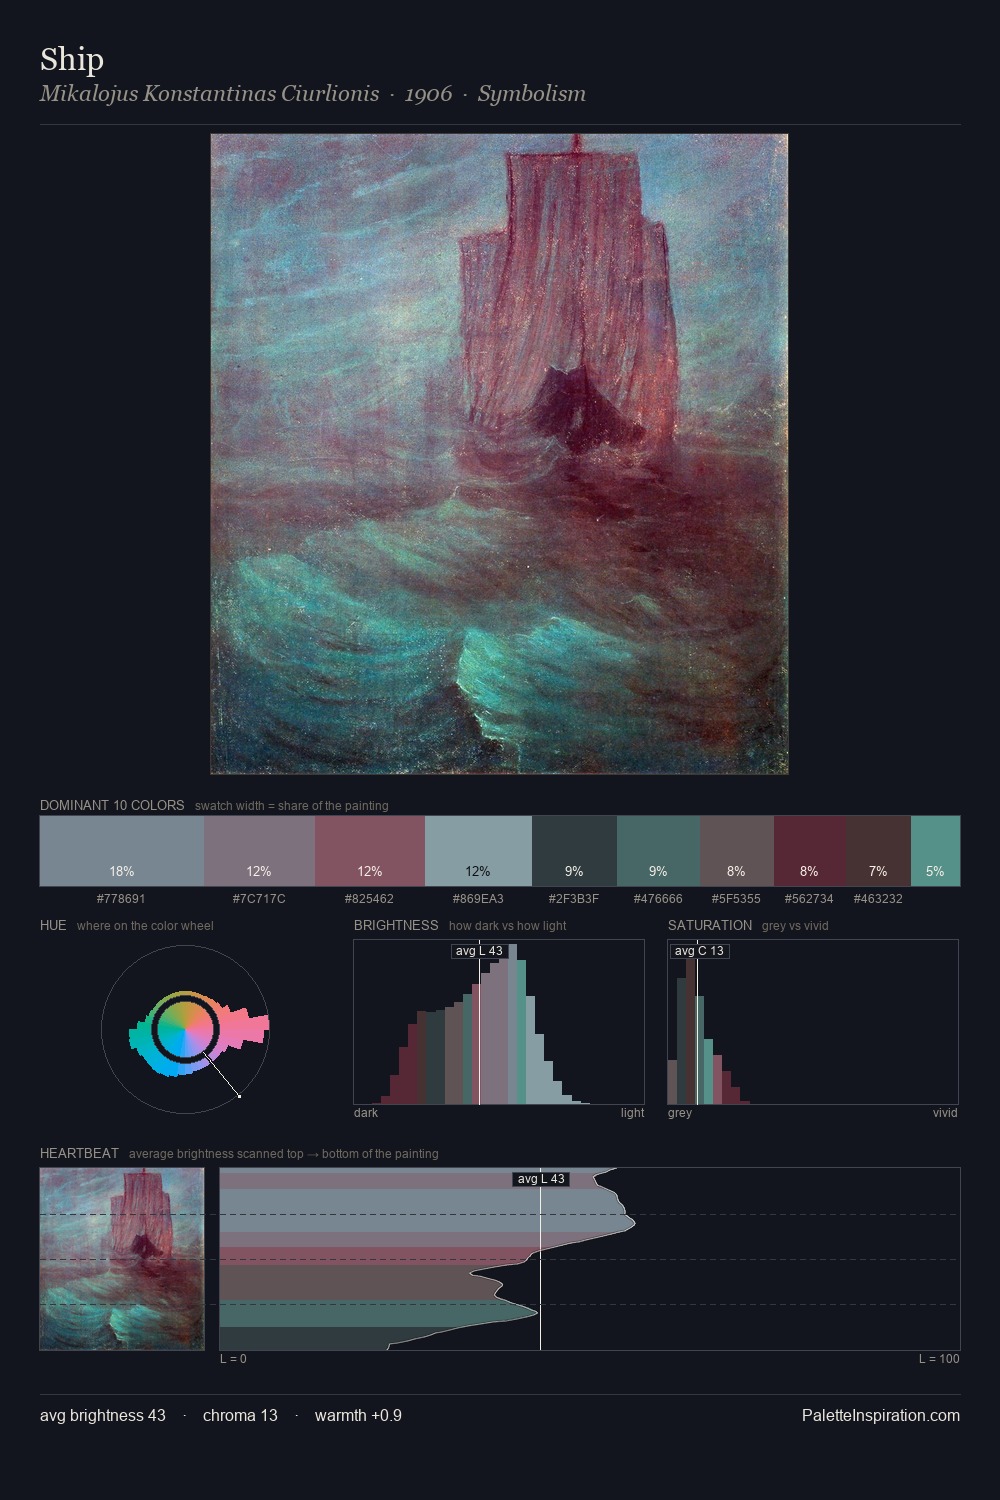Click the 'dark' axis label
The image size is (1000, 1500).
click(366, 1113)
